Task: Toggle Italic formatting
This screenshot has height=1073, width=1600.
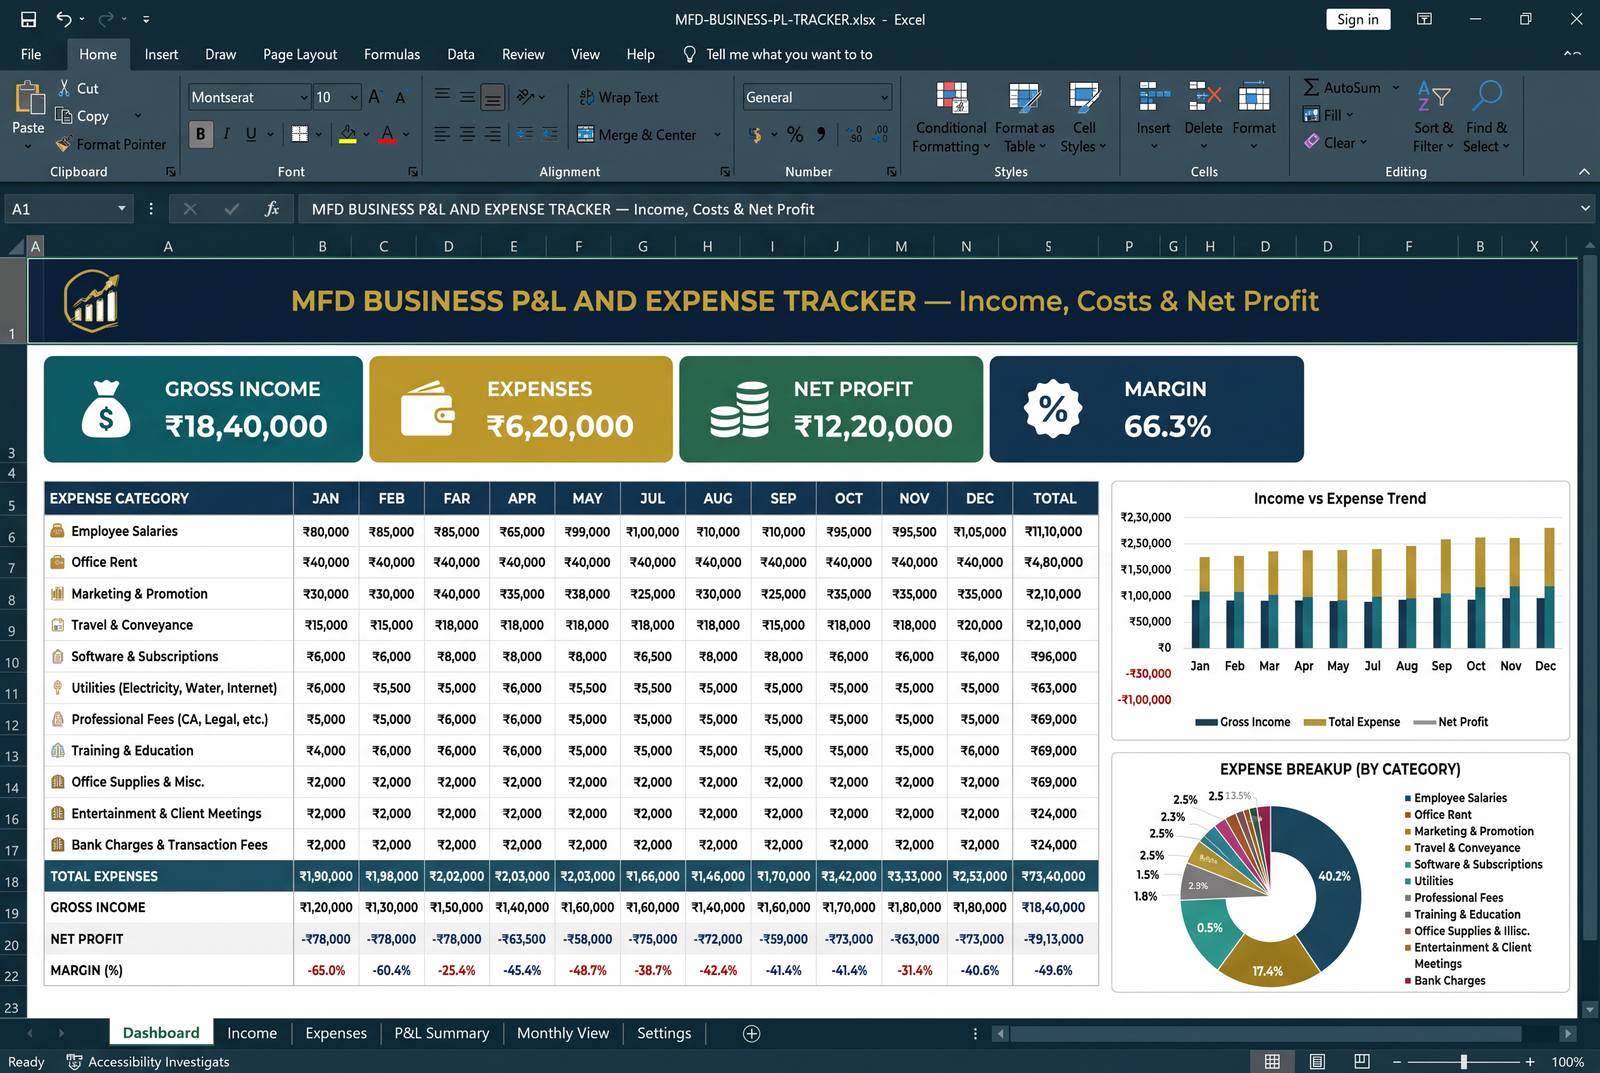Action: tap(227, 134)
